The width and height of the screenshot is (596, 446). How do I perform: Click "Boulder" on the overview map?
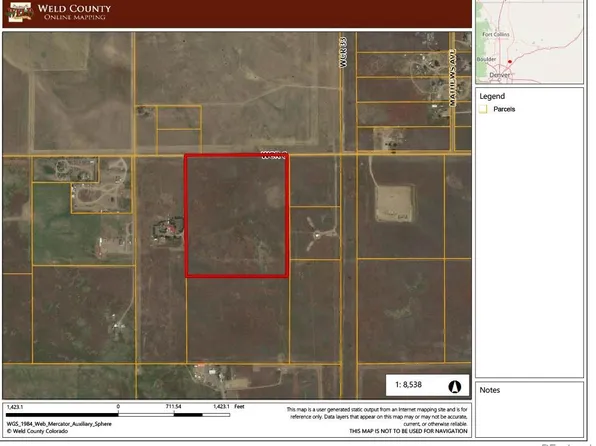point(486,59)
